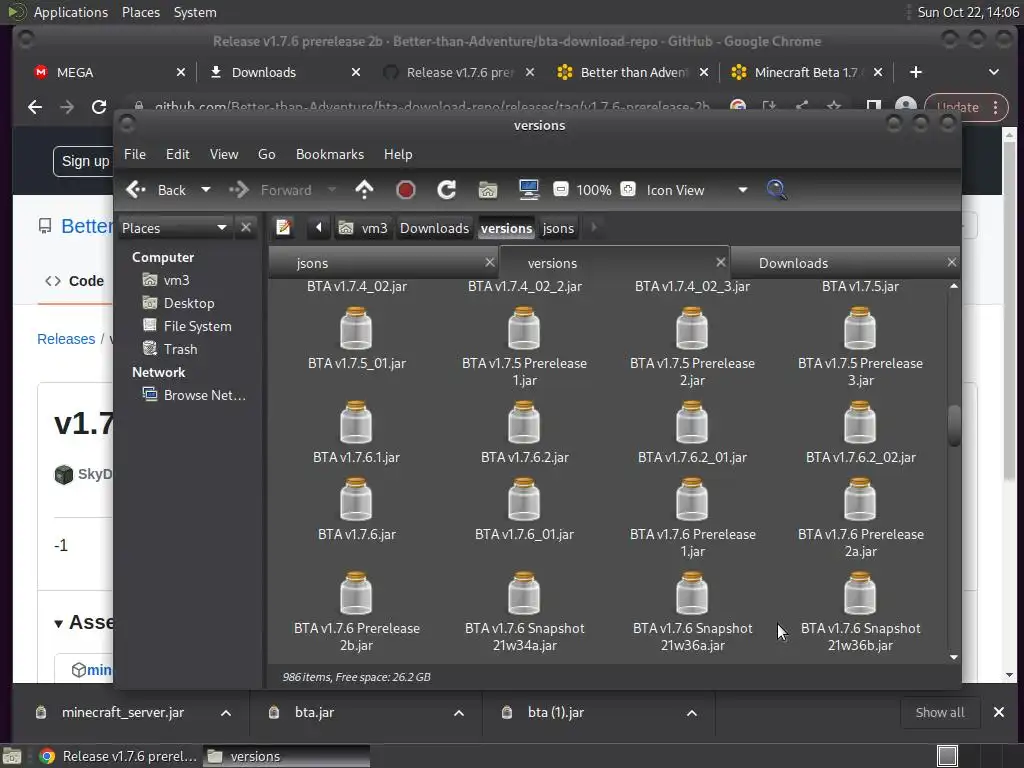
Task: Select BTA v1.7.6 Snapshot 21w34a.jar icon
Action: click(x=524, y=594)
